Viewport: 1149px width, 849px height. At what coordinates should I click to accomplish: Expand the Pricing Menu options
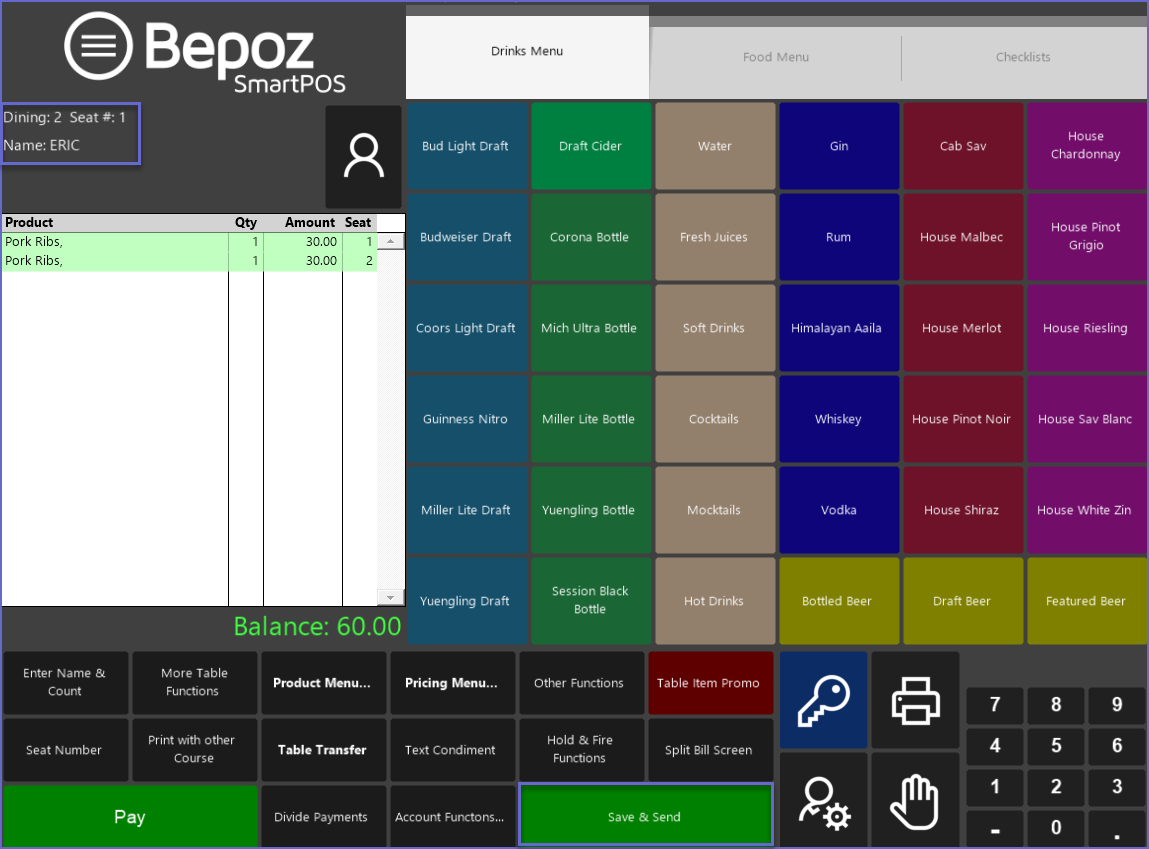tap(451, 683)
